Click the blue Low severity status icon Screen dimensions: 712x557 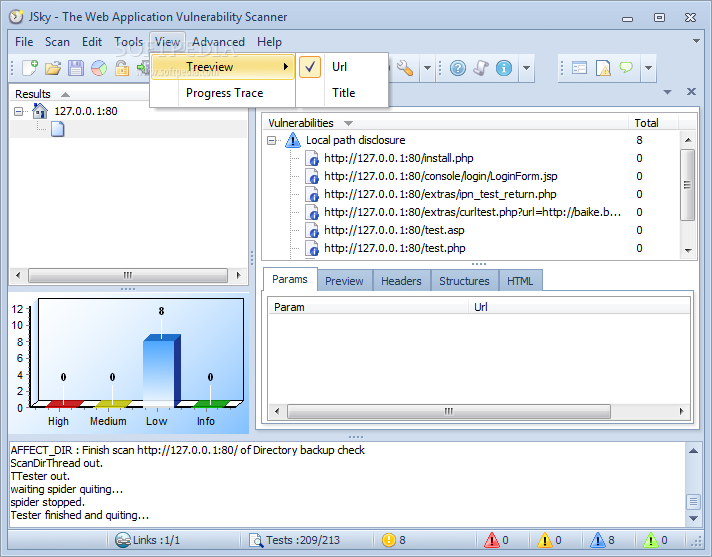(x=598, y=540)
